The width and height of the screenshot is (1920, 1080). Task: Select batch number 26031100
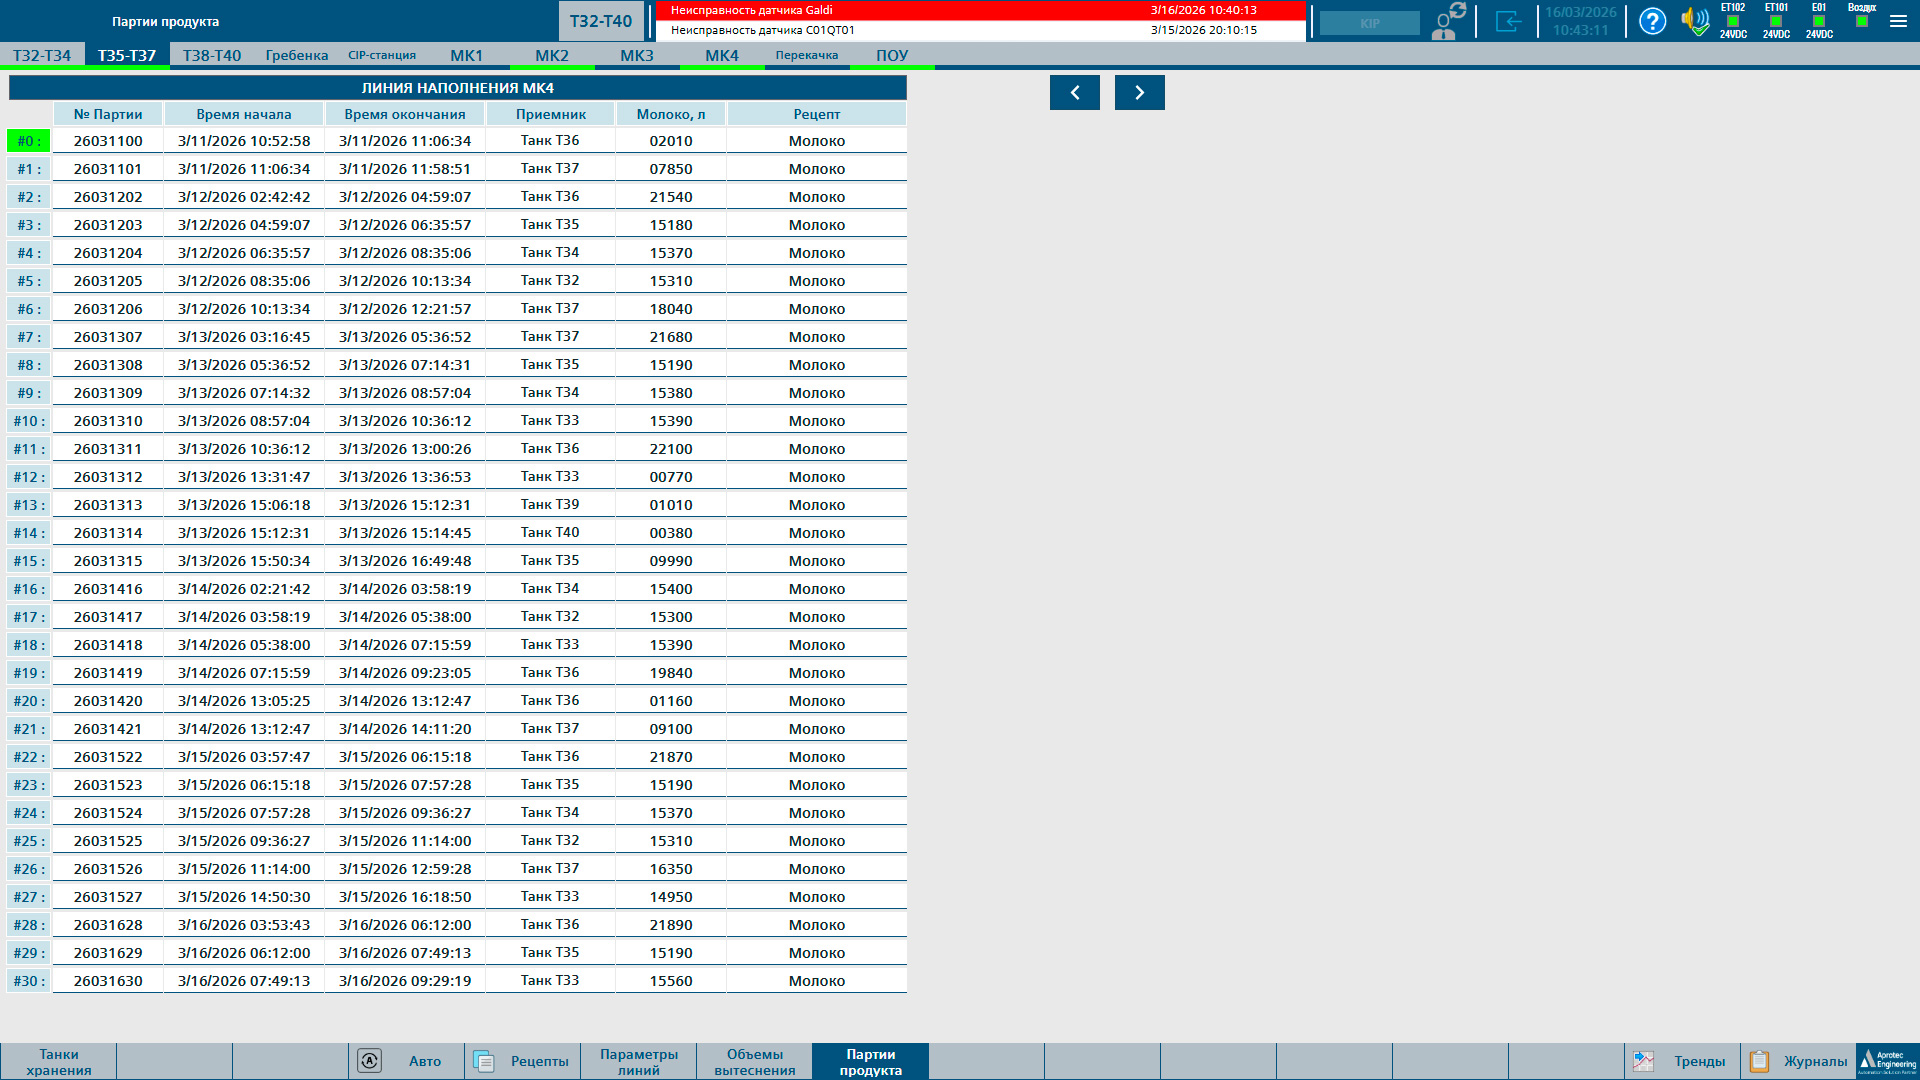click(108, 141)
